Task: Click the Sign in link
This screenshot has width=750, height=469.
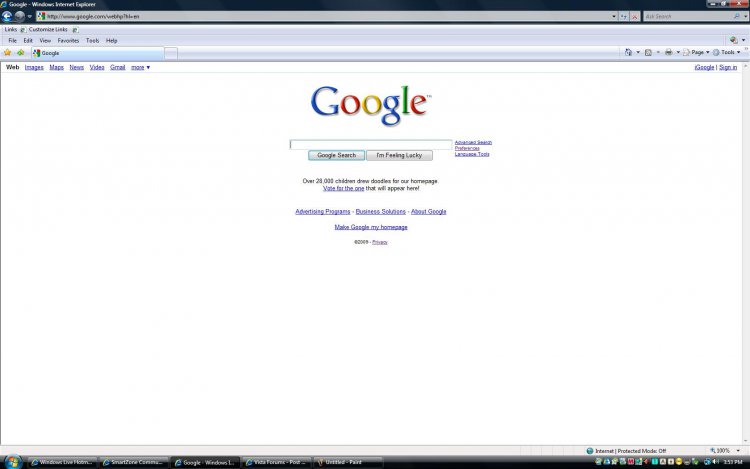Action: pos(728,67)
